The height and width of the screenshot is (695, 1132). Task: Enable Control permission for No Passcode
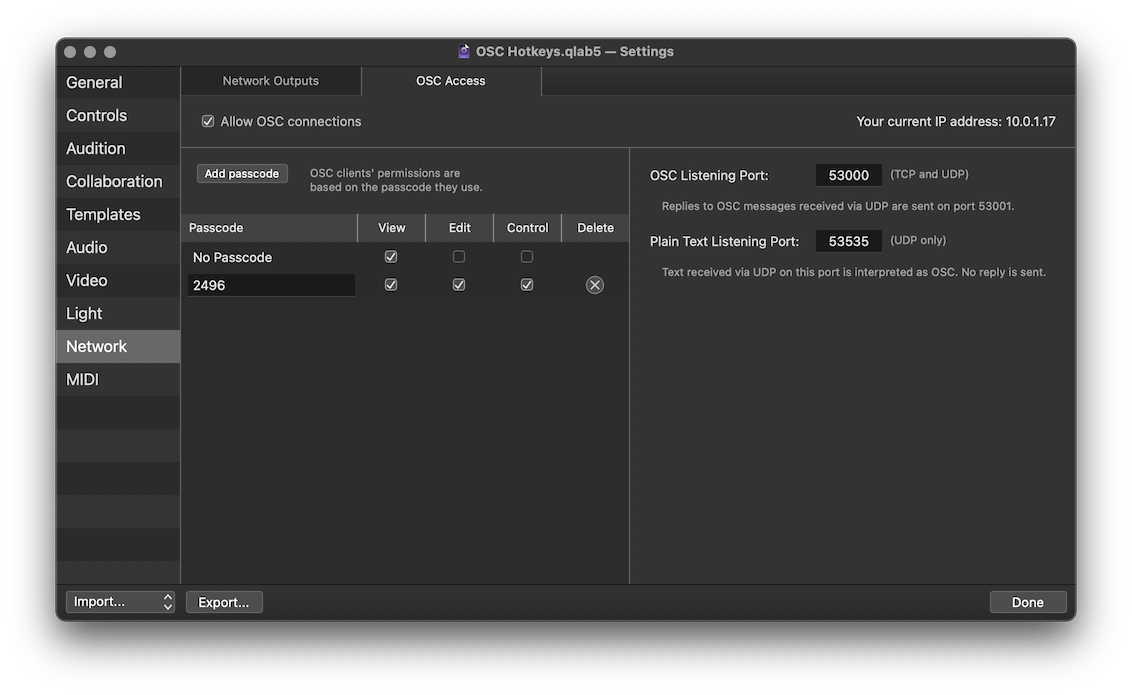527,257
